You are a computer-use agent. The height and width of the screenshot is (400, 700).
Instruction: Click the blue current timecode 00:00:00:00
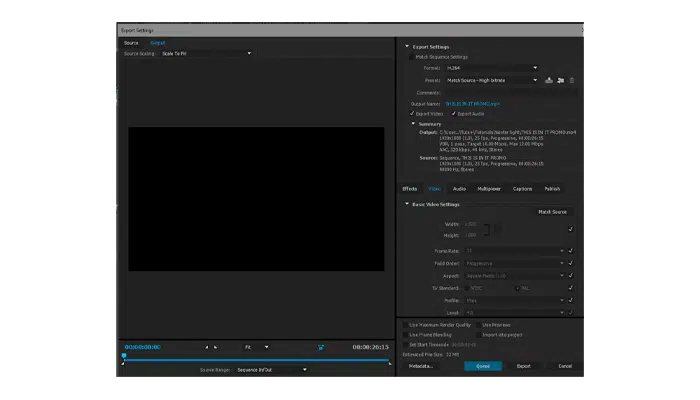coord(142,347)
